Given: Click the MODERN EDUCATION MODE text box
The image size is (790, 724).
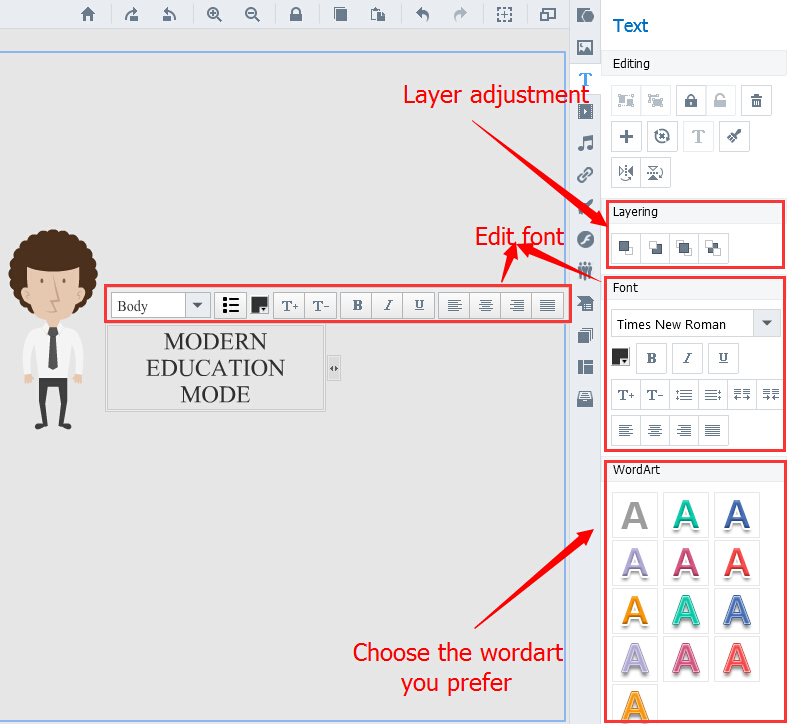Looking at the screenshot, I should [x=215, y=368].
